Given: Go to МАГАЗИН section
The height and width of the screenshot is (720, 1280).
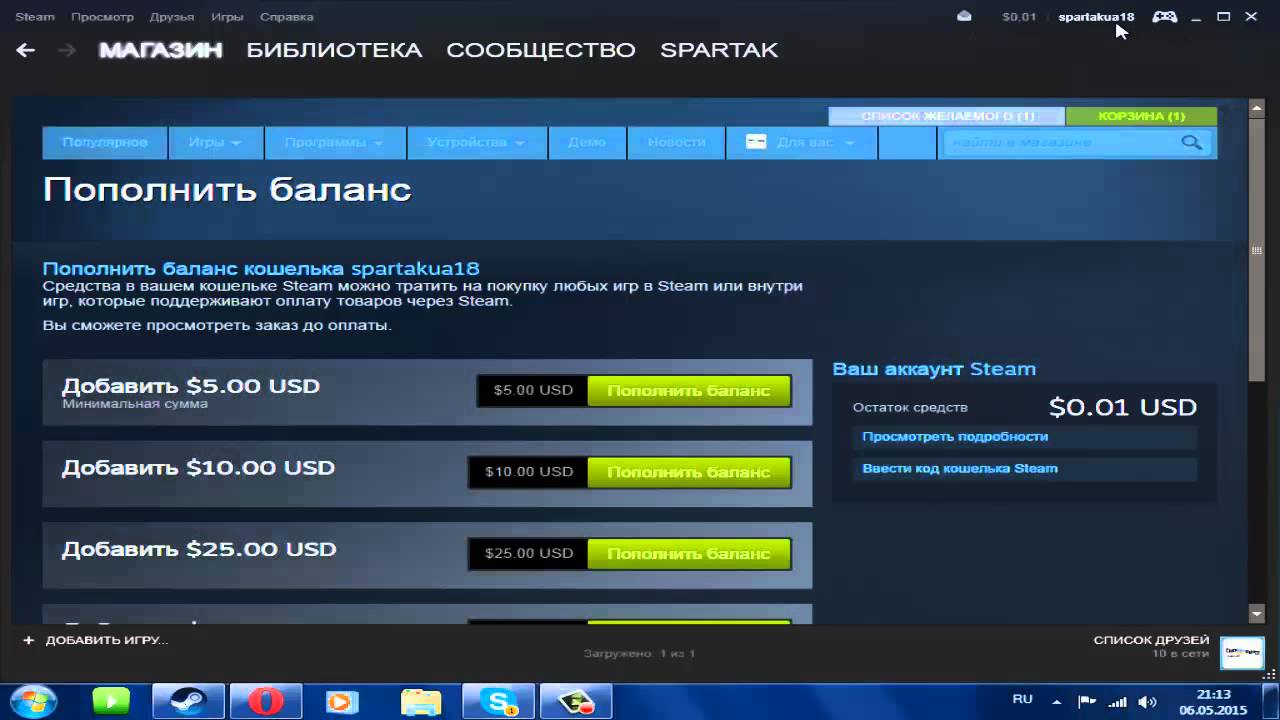Looking at the screenshot, I should coord(160,50).
